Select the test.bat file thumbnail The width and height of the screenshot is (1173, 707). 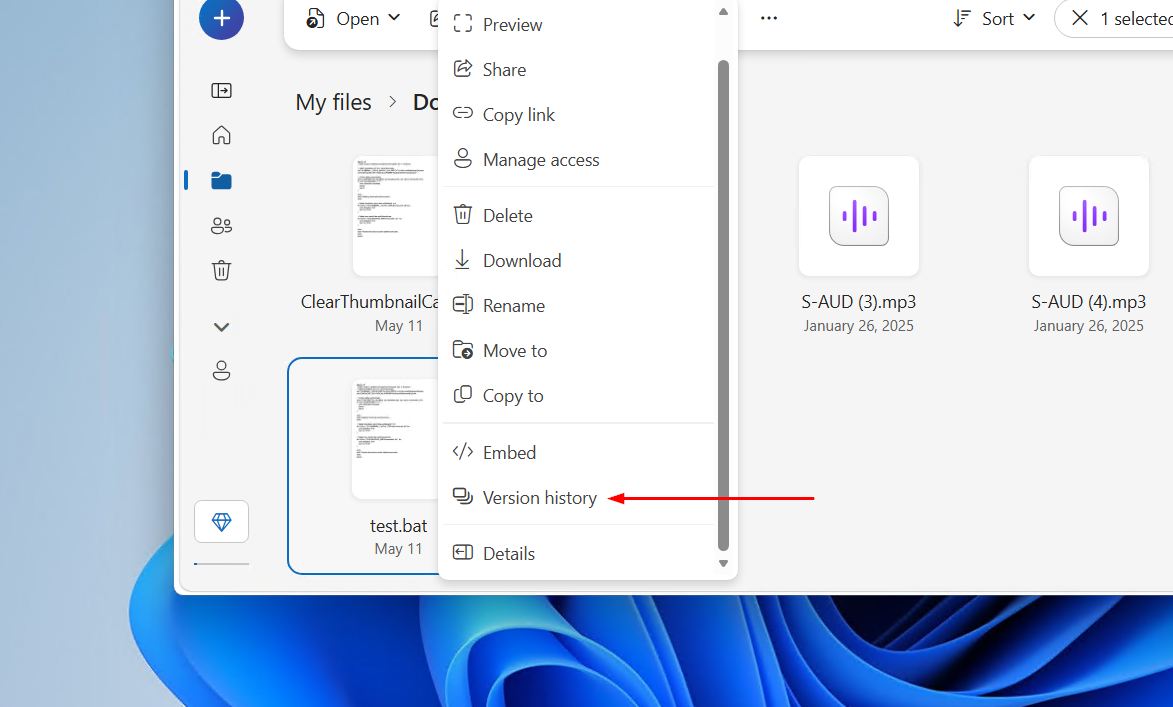(395, 439)
